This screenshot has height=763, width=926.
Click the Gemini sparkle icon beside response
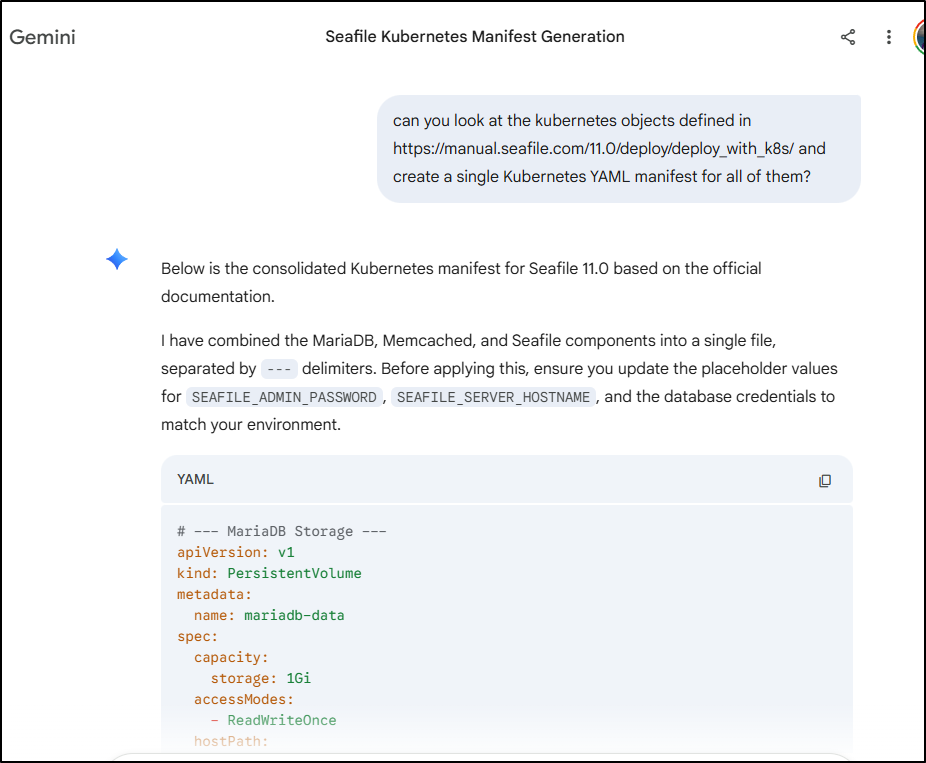coord(117,260)
